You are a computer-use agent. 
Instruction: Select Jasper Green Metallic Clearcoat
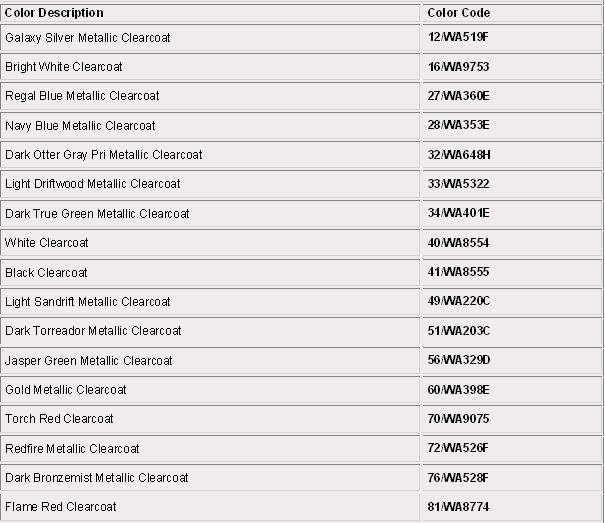pyautogui.click(x=89, y=360)
